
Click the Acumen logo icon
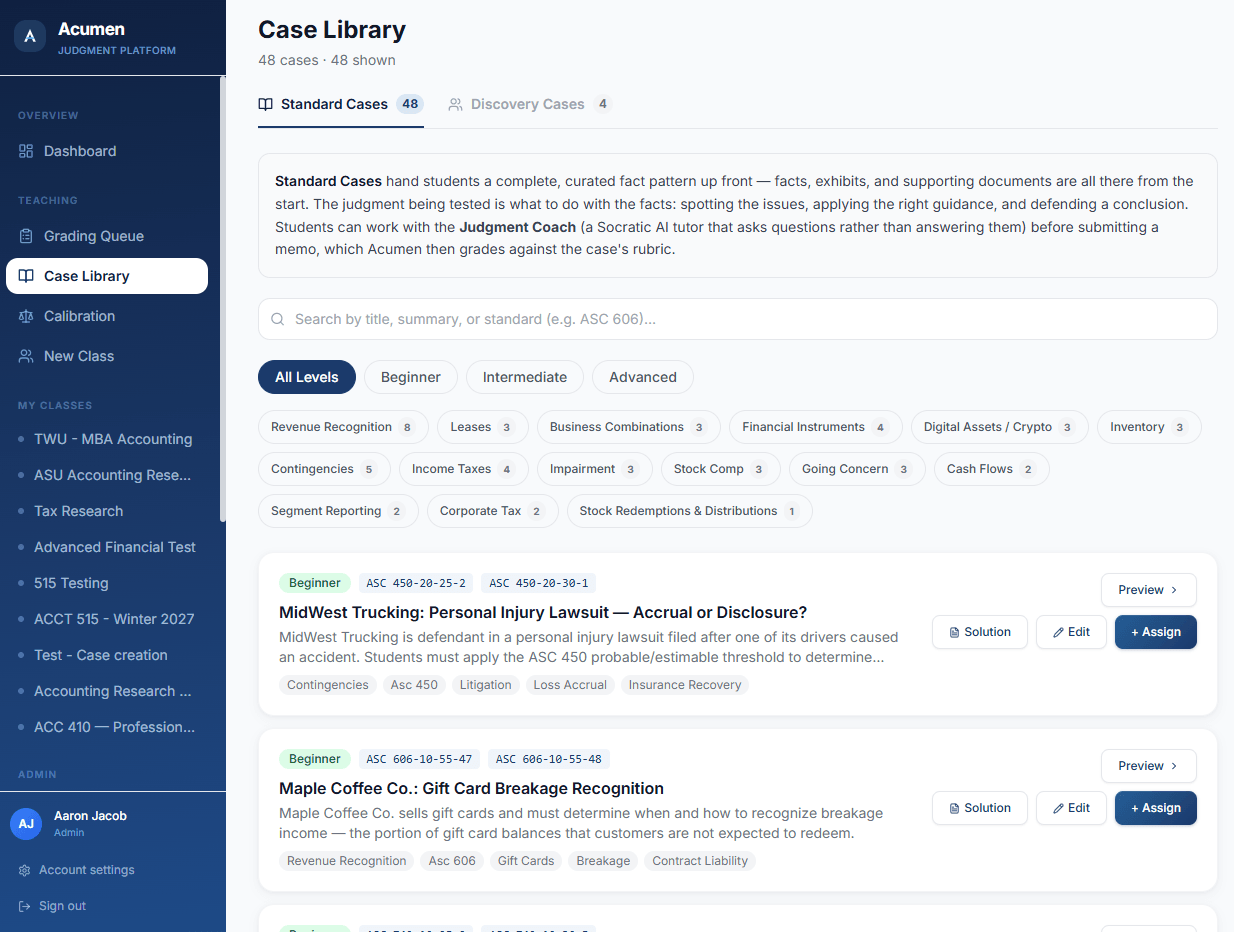pos(30,37)
